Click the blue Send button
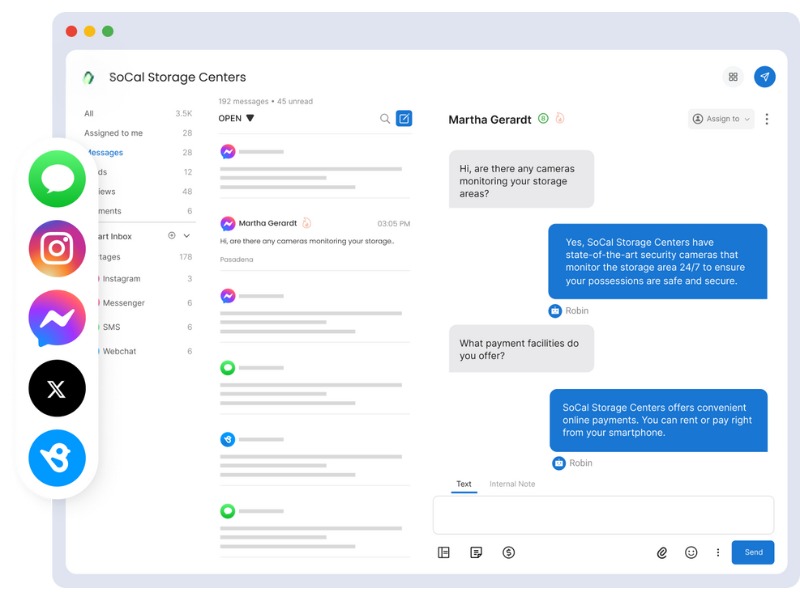Screen dimensions: 800x600 pos(753,552)
